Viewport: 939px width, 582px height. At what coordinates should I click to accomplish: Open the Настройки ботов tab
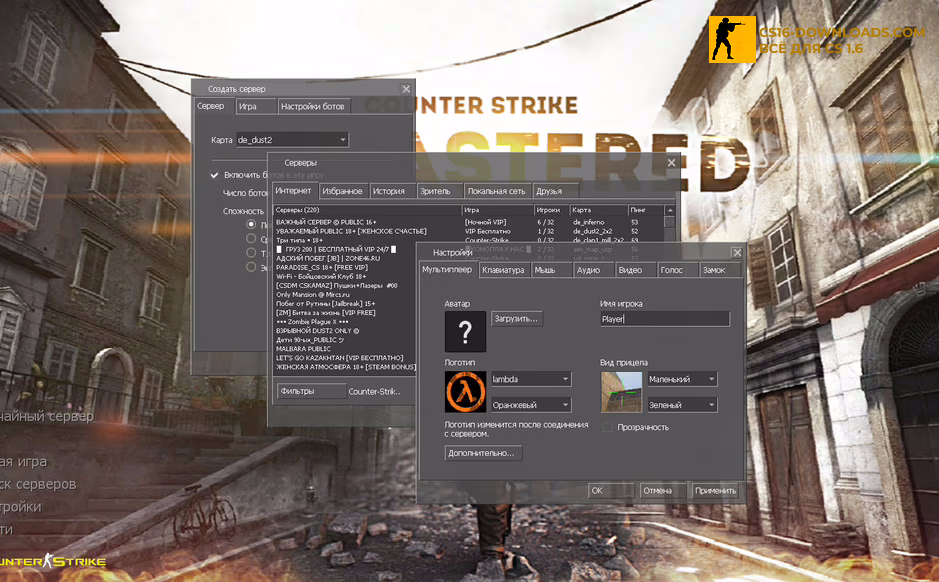tap(313, 107)
